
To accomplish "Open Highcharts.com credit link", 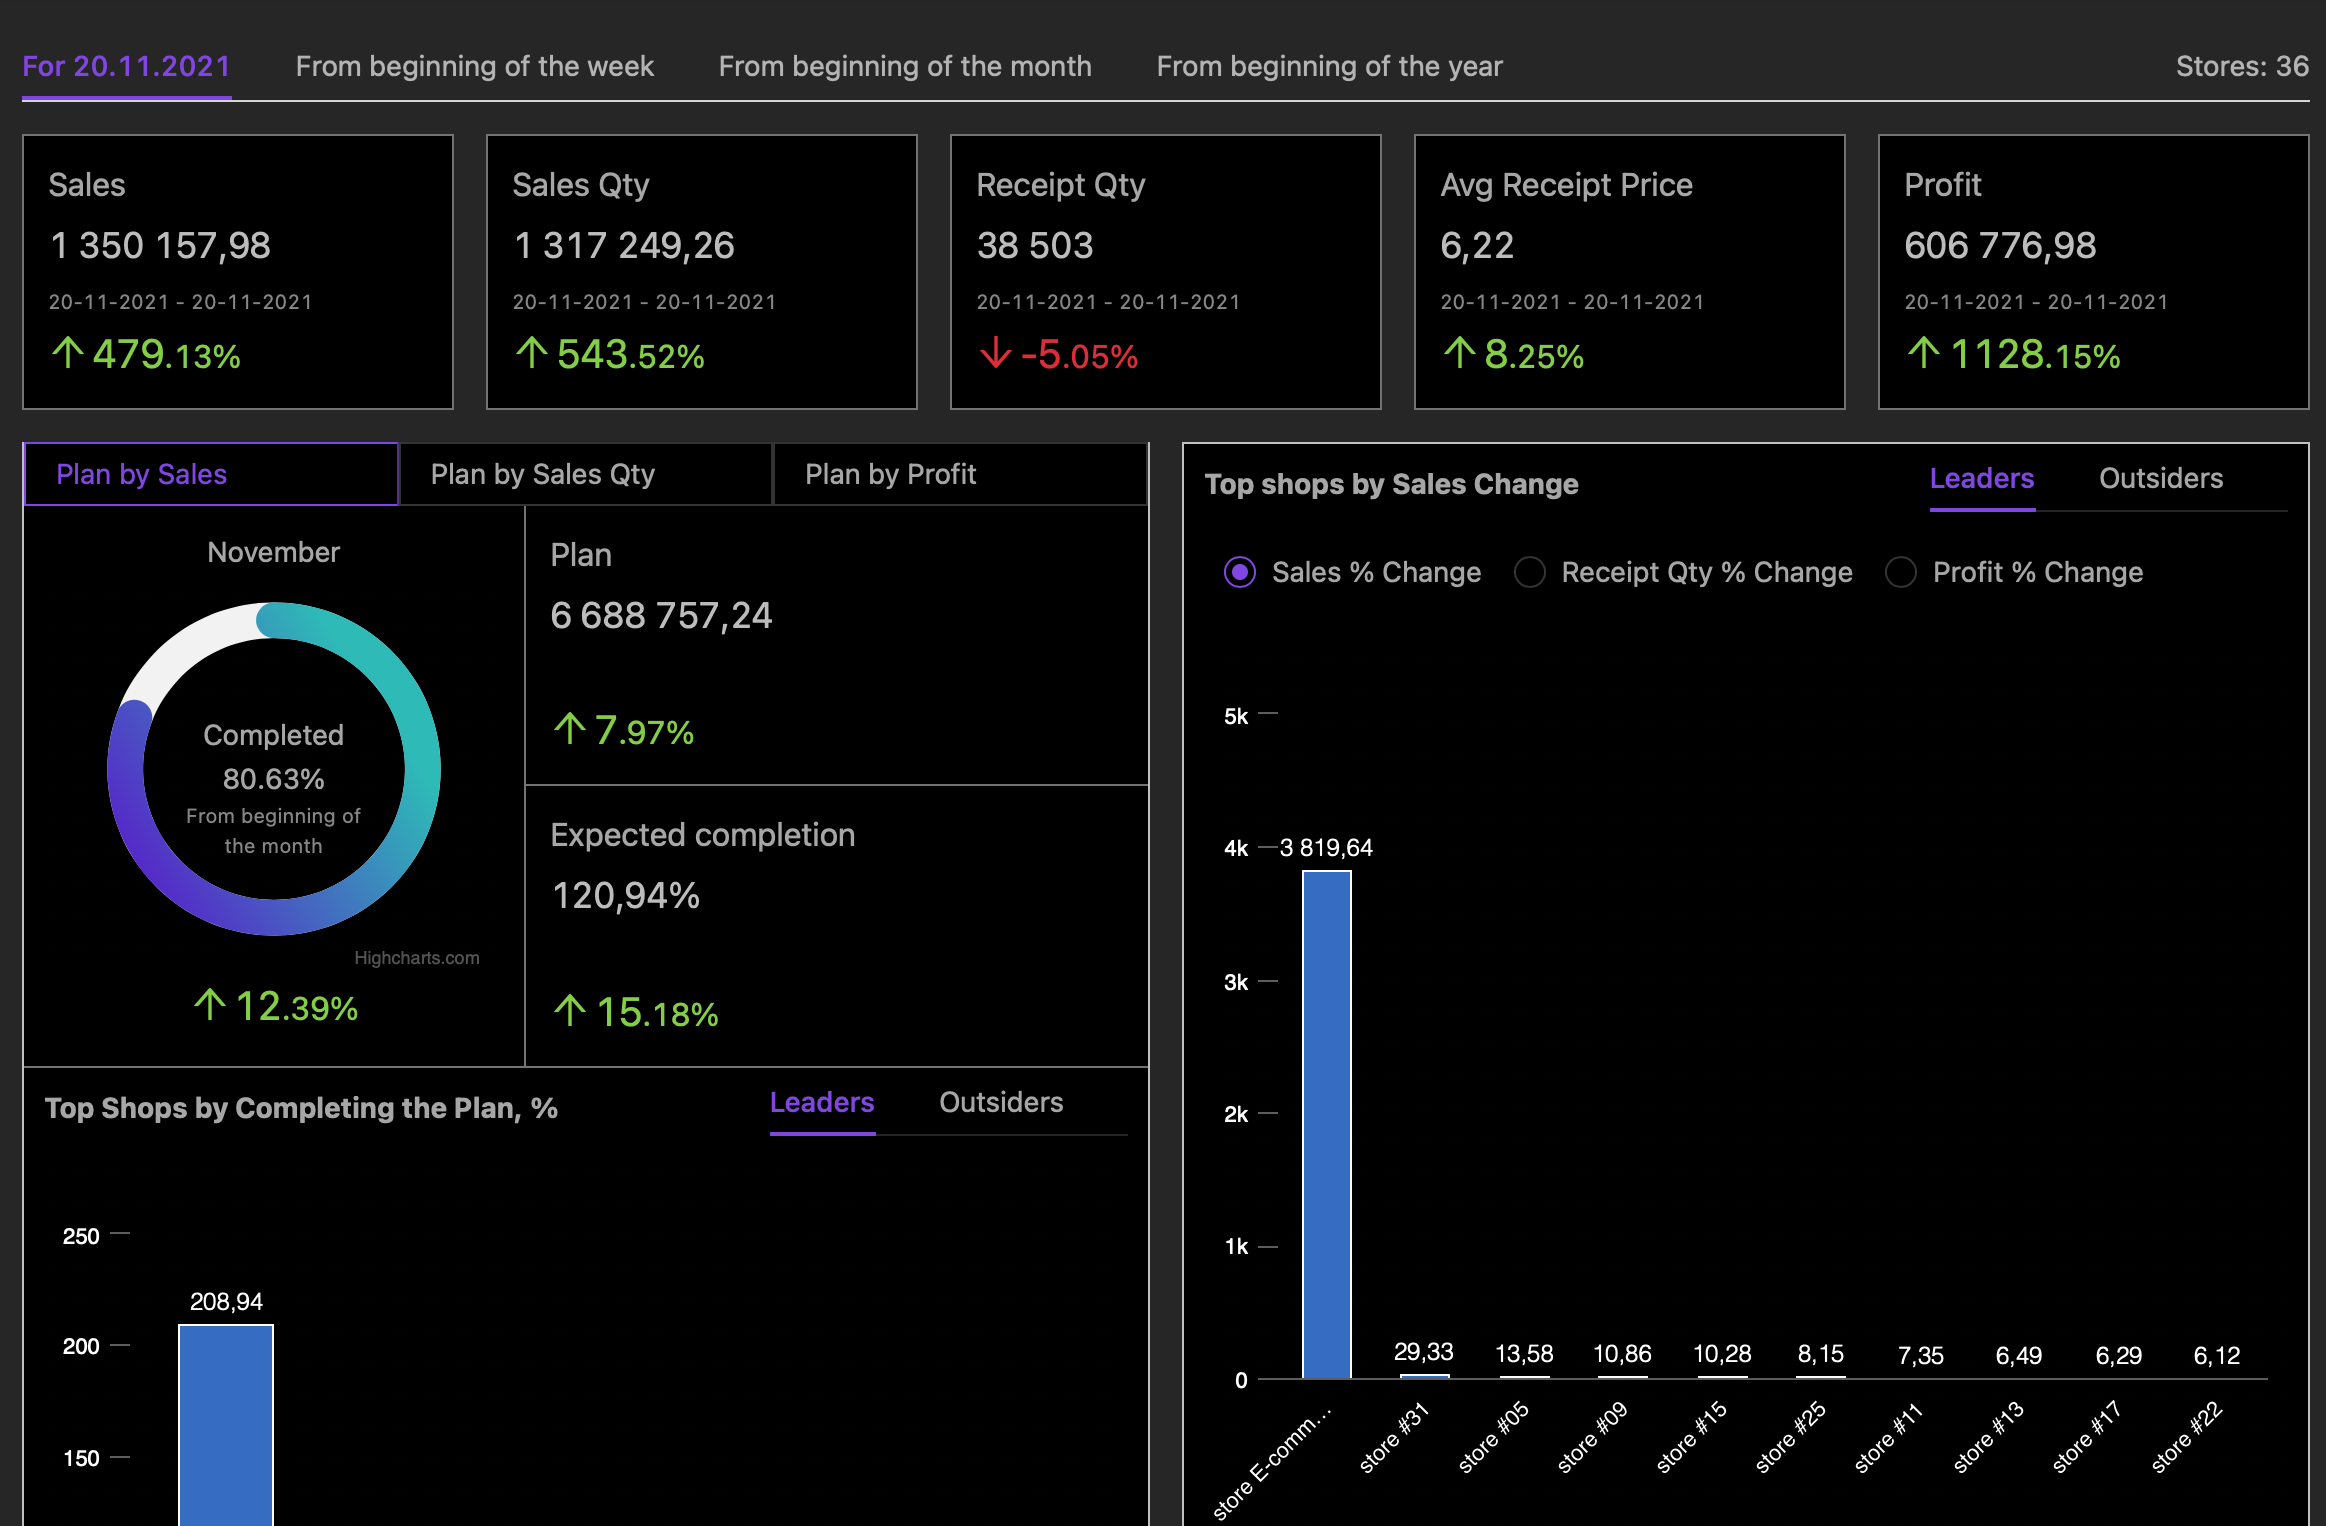I will 416,958.
